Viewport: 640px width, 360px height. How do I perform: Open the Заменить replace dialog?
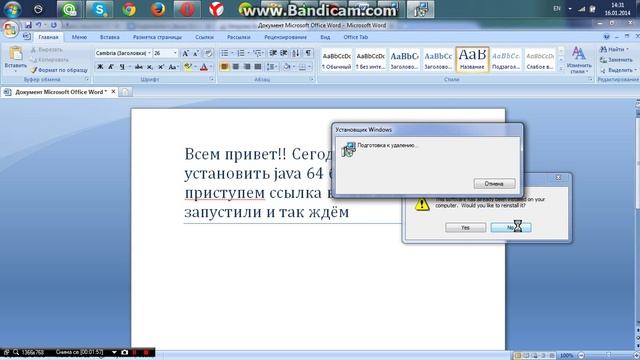(x=616, y=60)
